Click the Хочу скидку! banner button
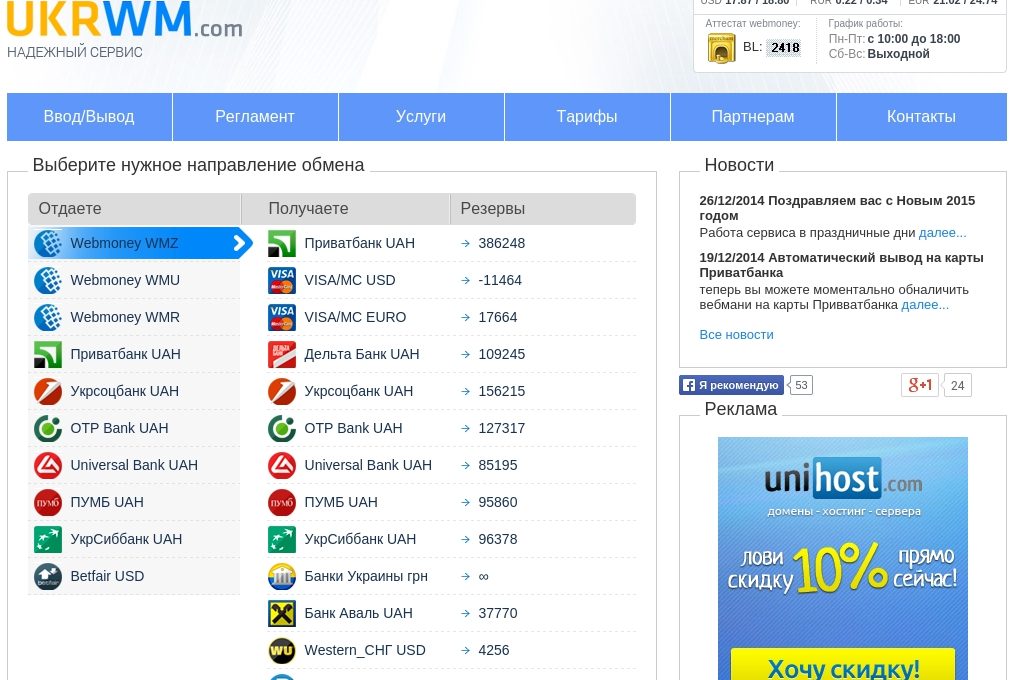 tap(843, 665)
